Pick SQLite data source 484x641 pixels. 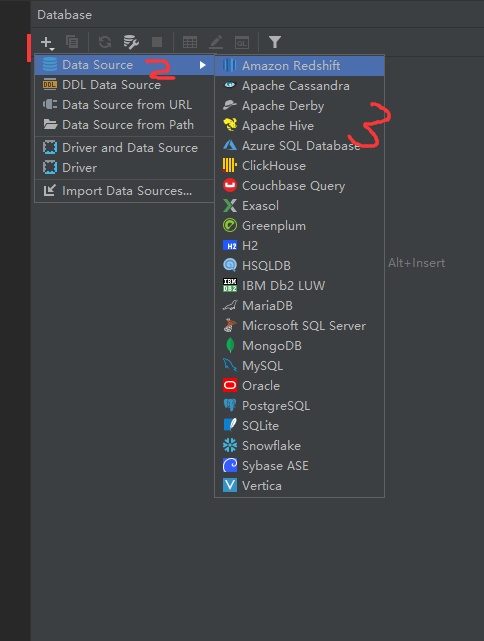tap(299, 426)
